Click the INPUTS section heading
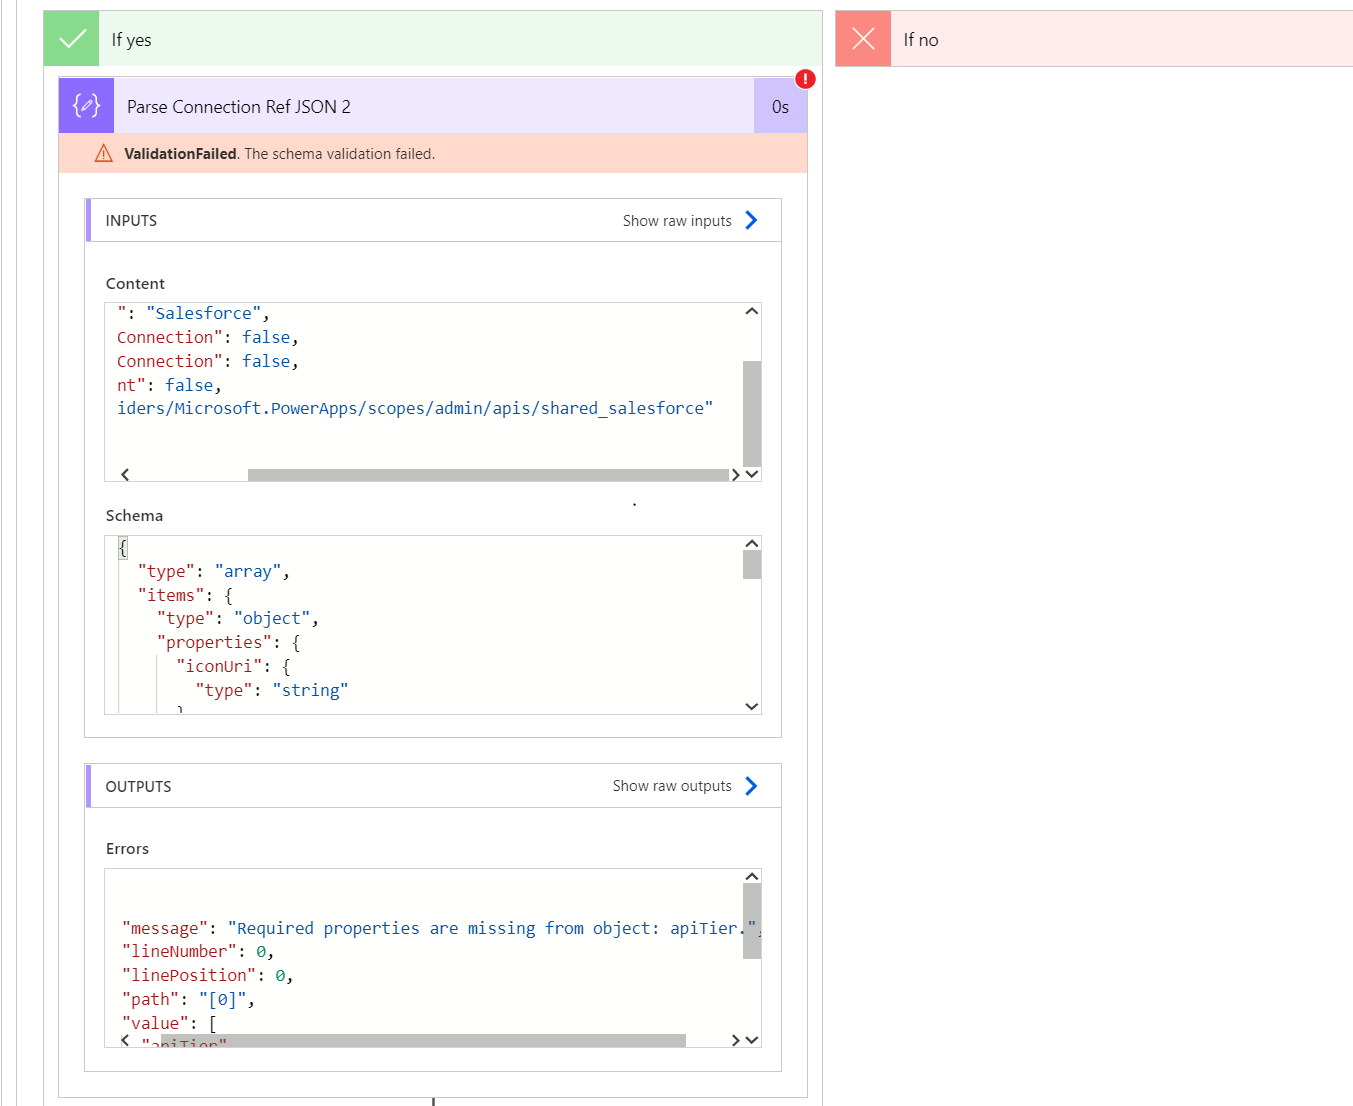Viewport: 1353px width, 1106px height. (131, 221)
